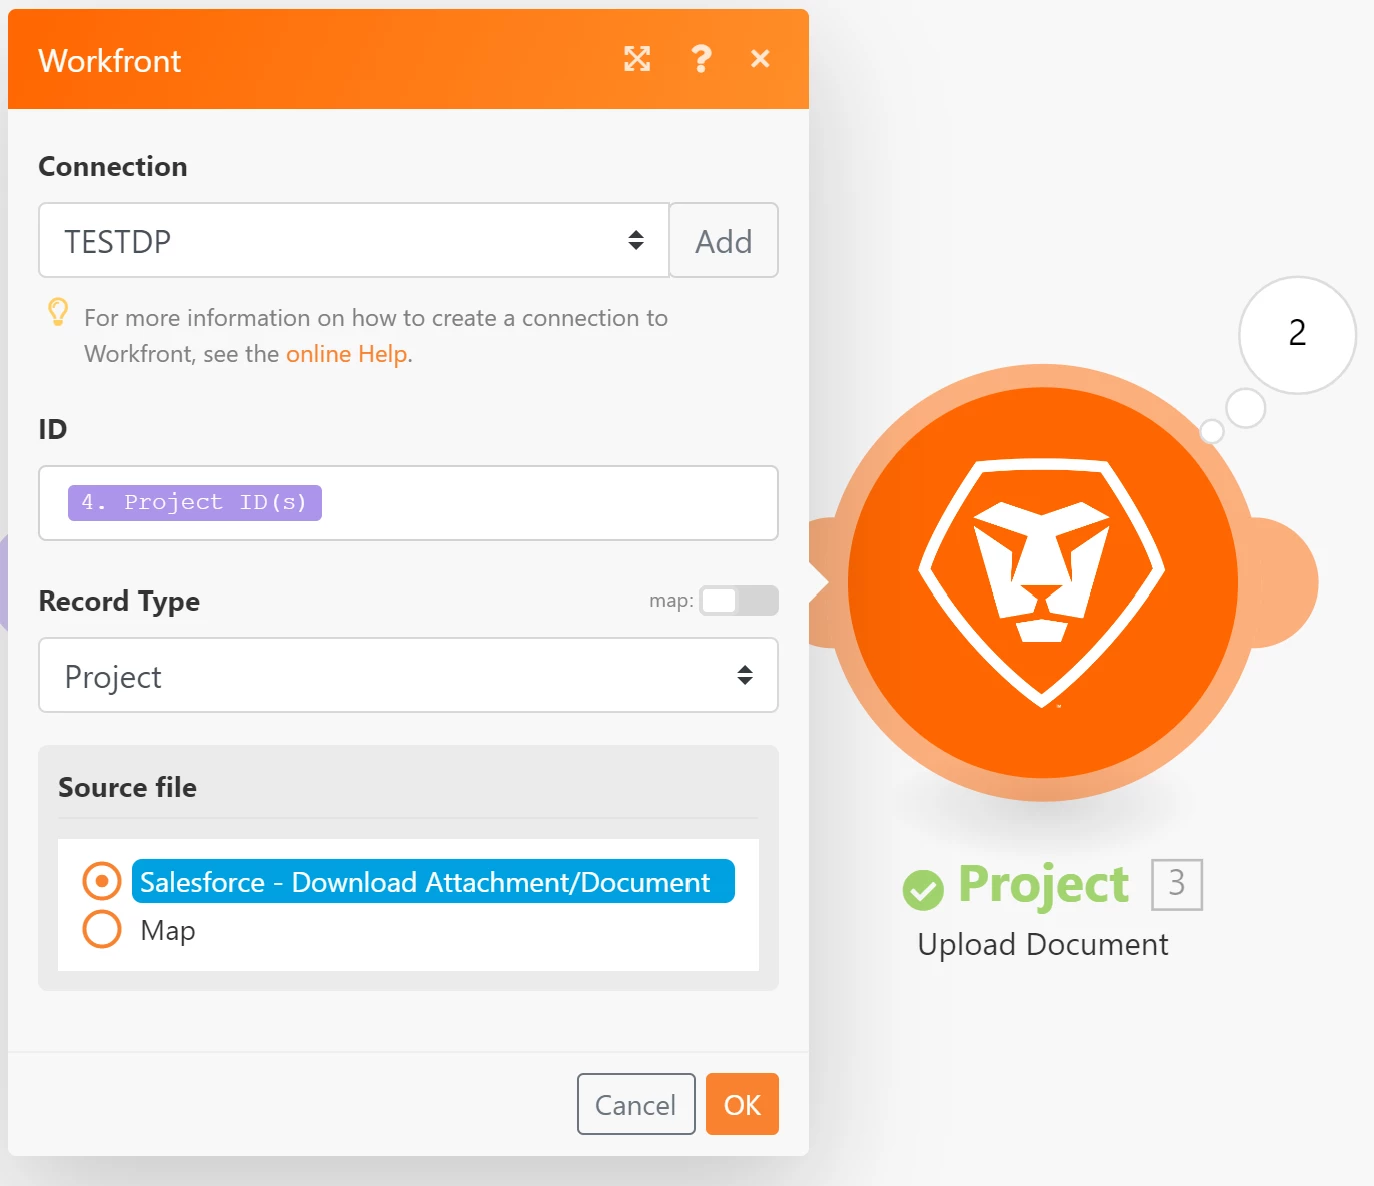Expand the Workfront dialog to full size
The width and height of the screenshot is (1374, 1186).
[637, 59]
